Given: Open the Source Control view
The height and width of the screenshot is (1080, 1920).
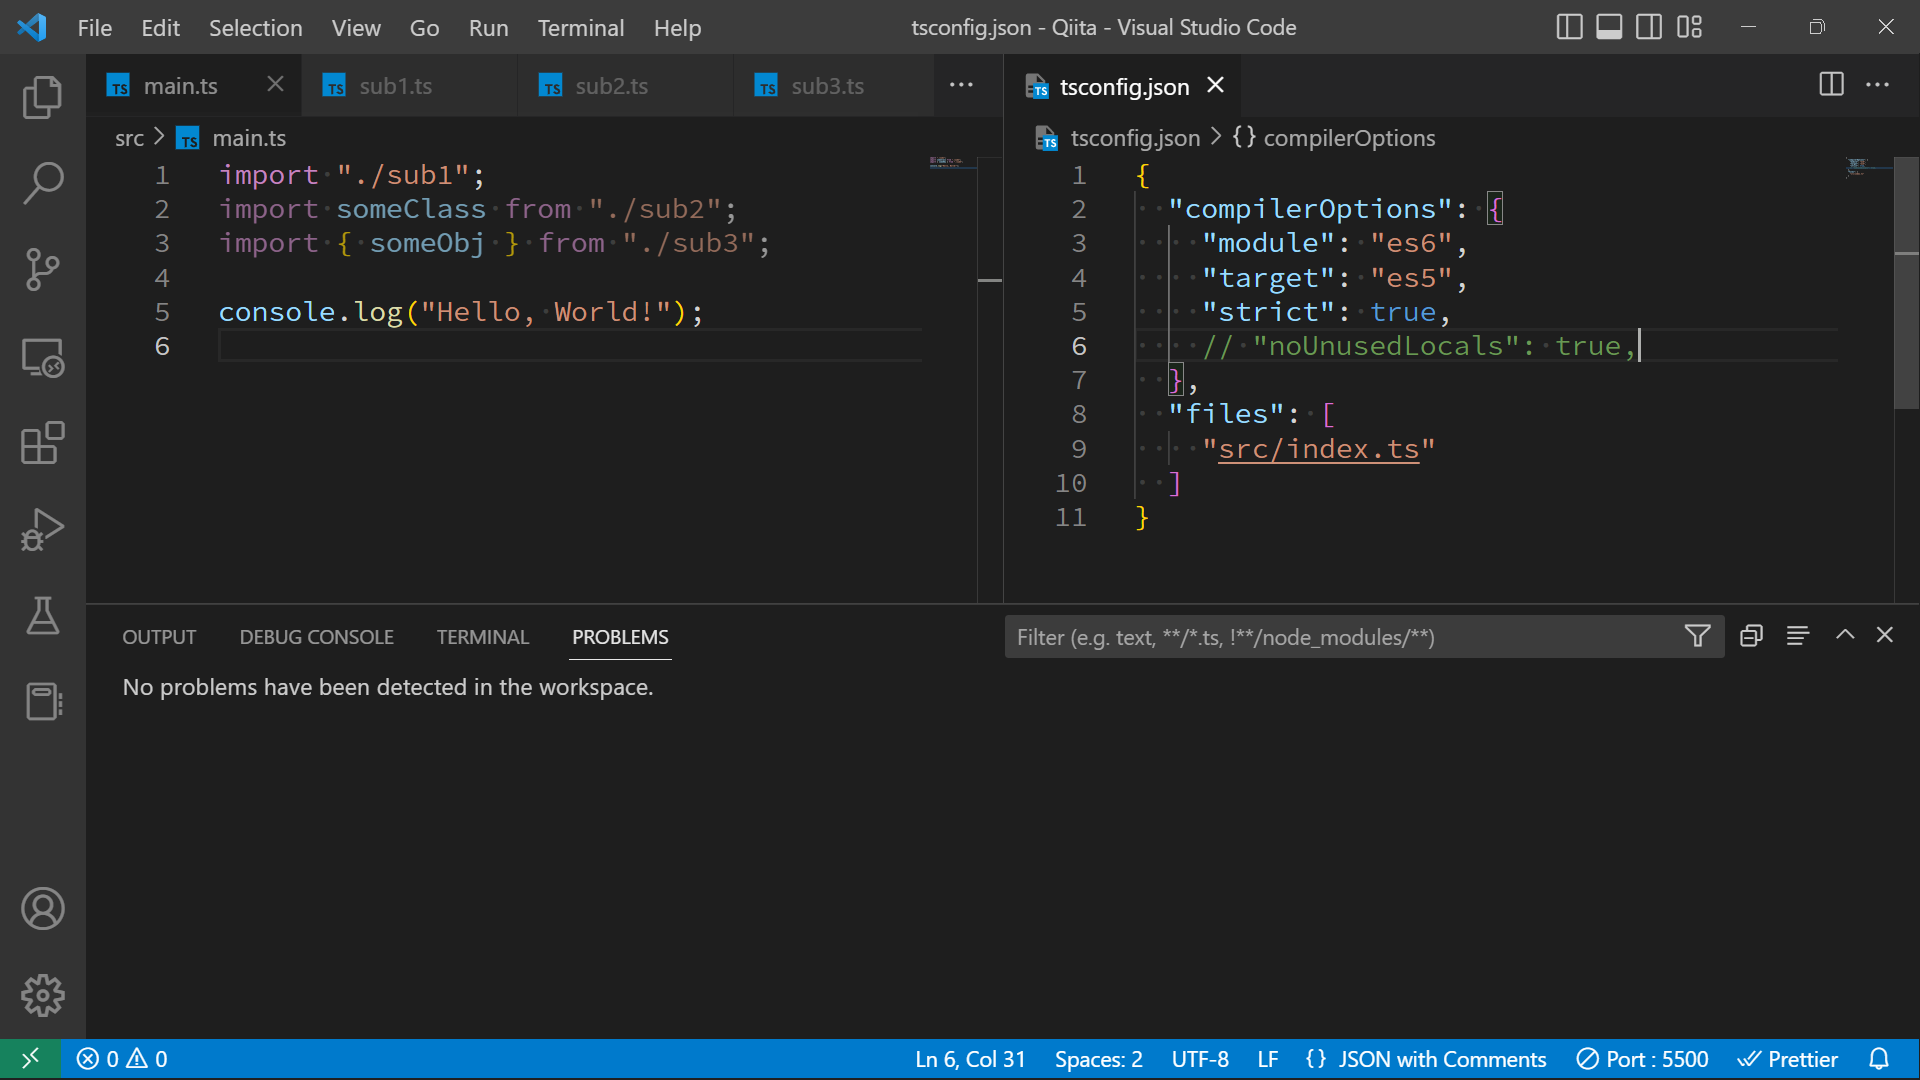Looking at the screenshot, I should pyautogui.click(x=42, y=269).
